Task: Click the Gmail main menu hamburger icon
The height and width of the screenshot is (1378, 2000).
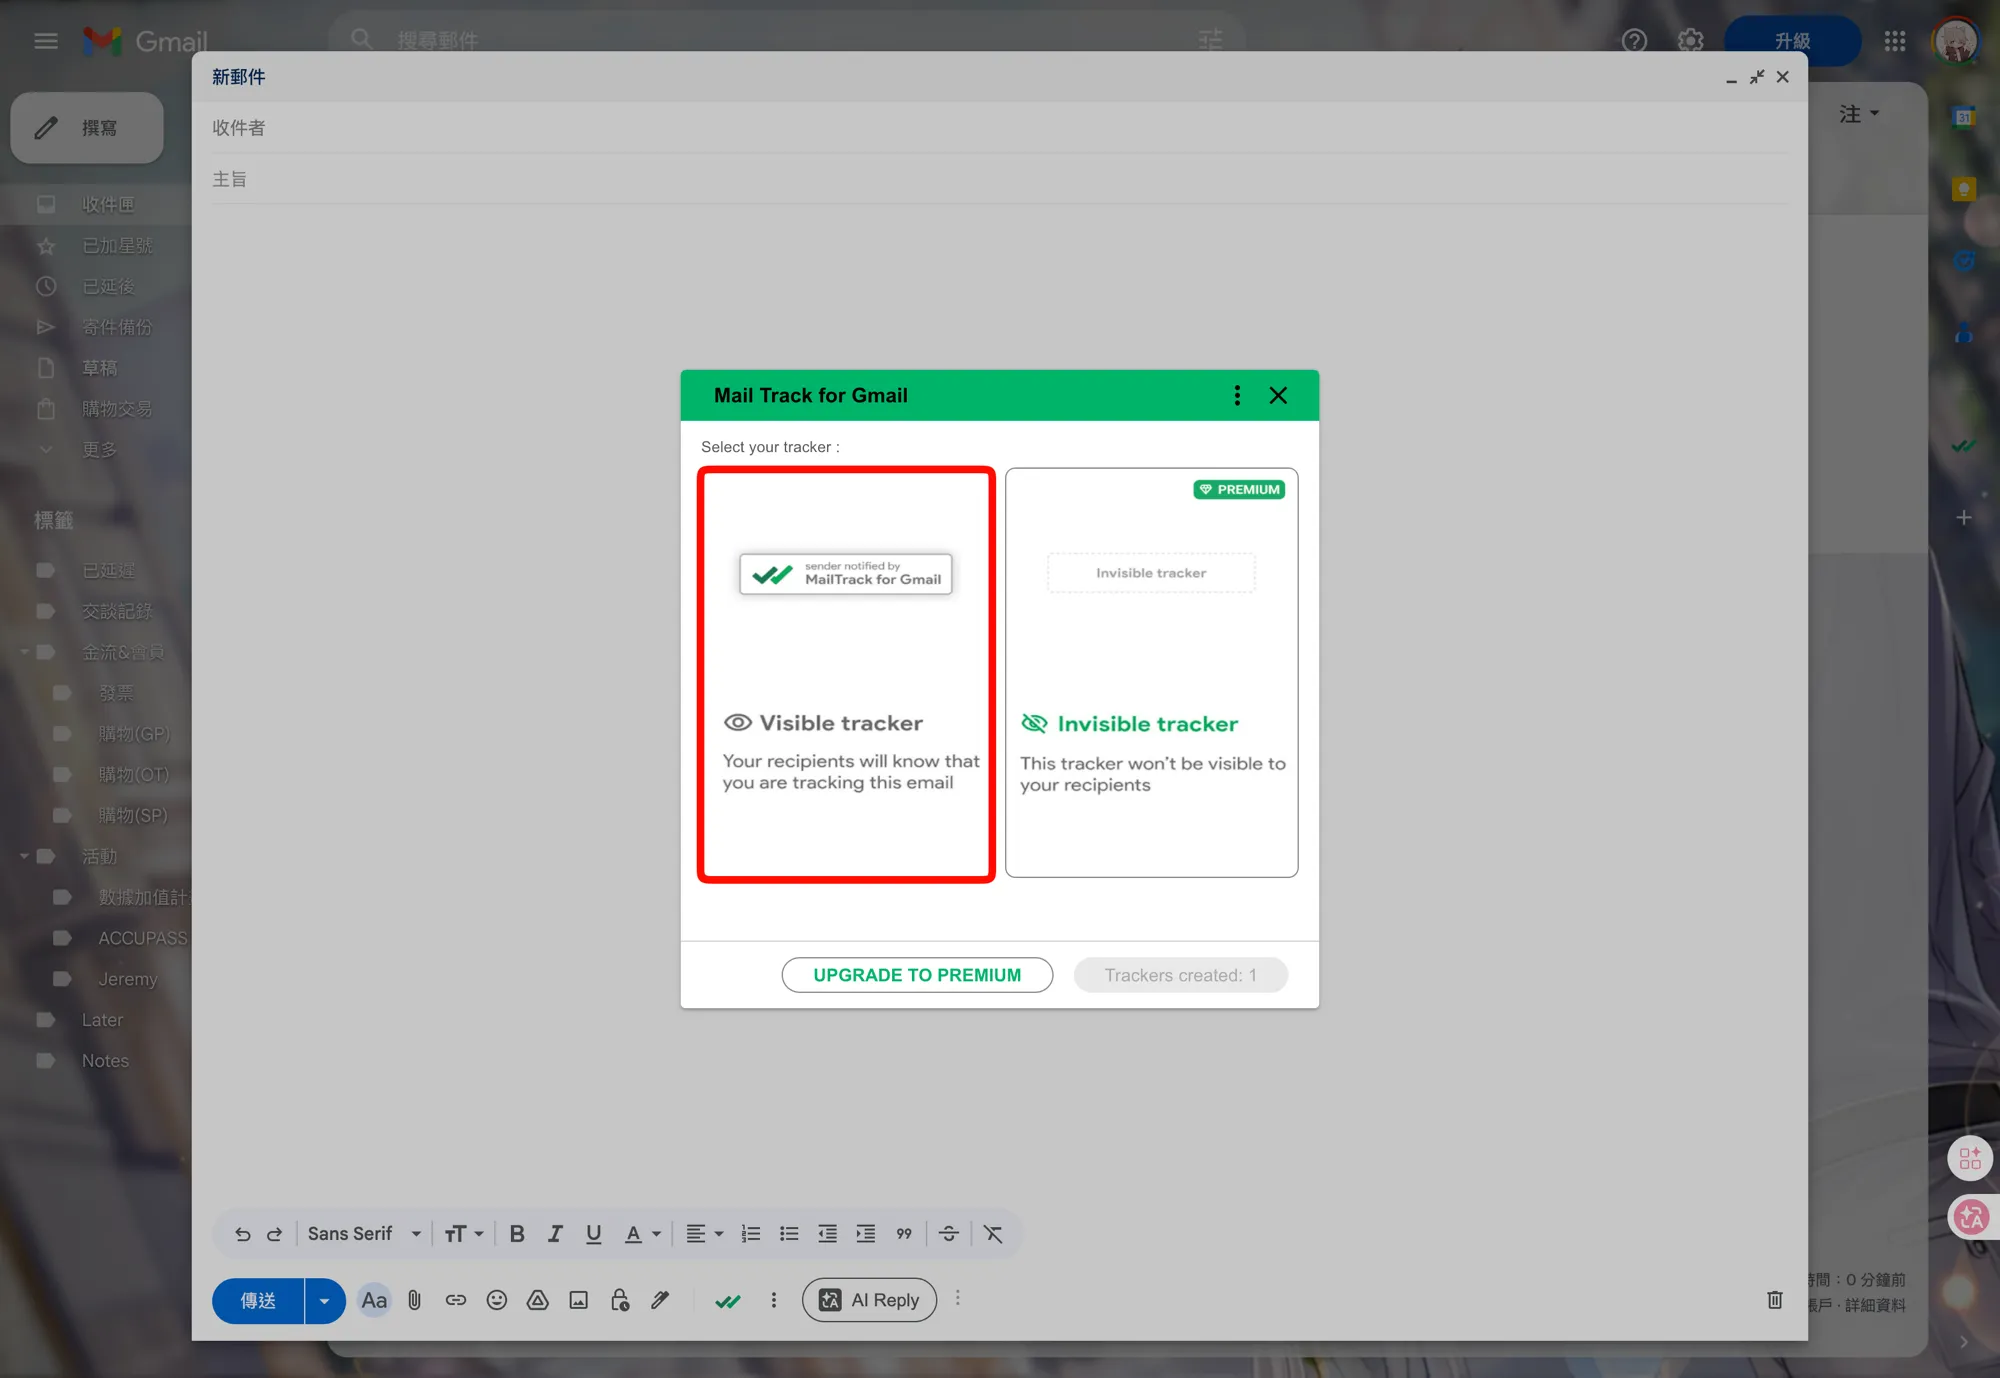Action: tap(46, 41)
